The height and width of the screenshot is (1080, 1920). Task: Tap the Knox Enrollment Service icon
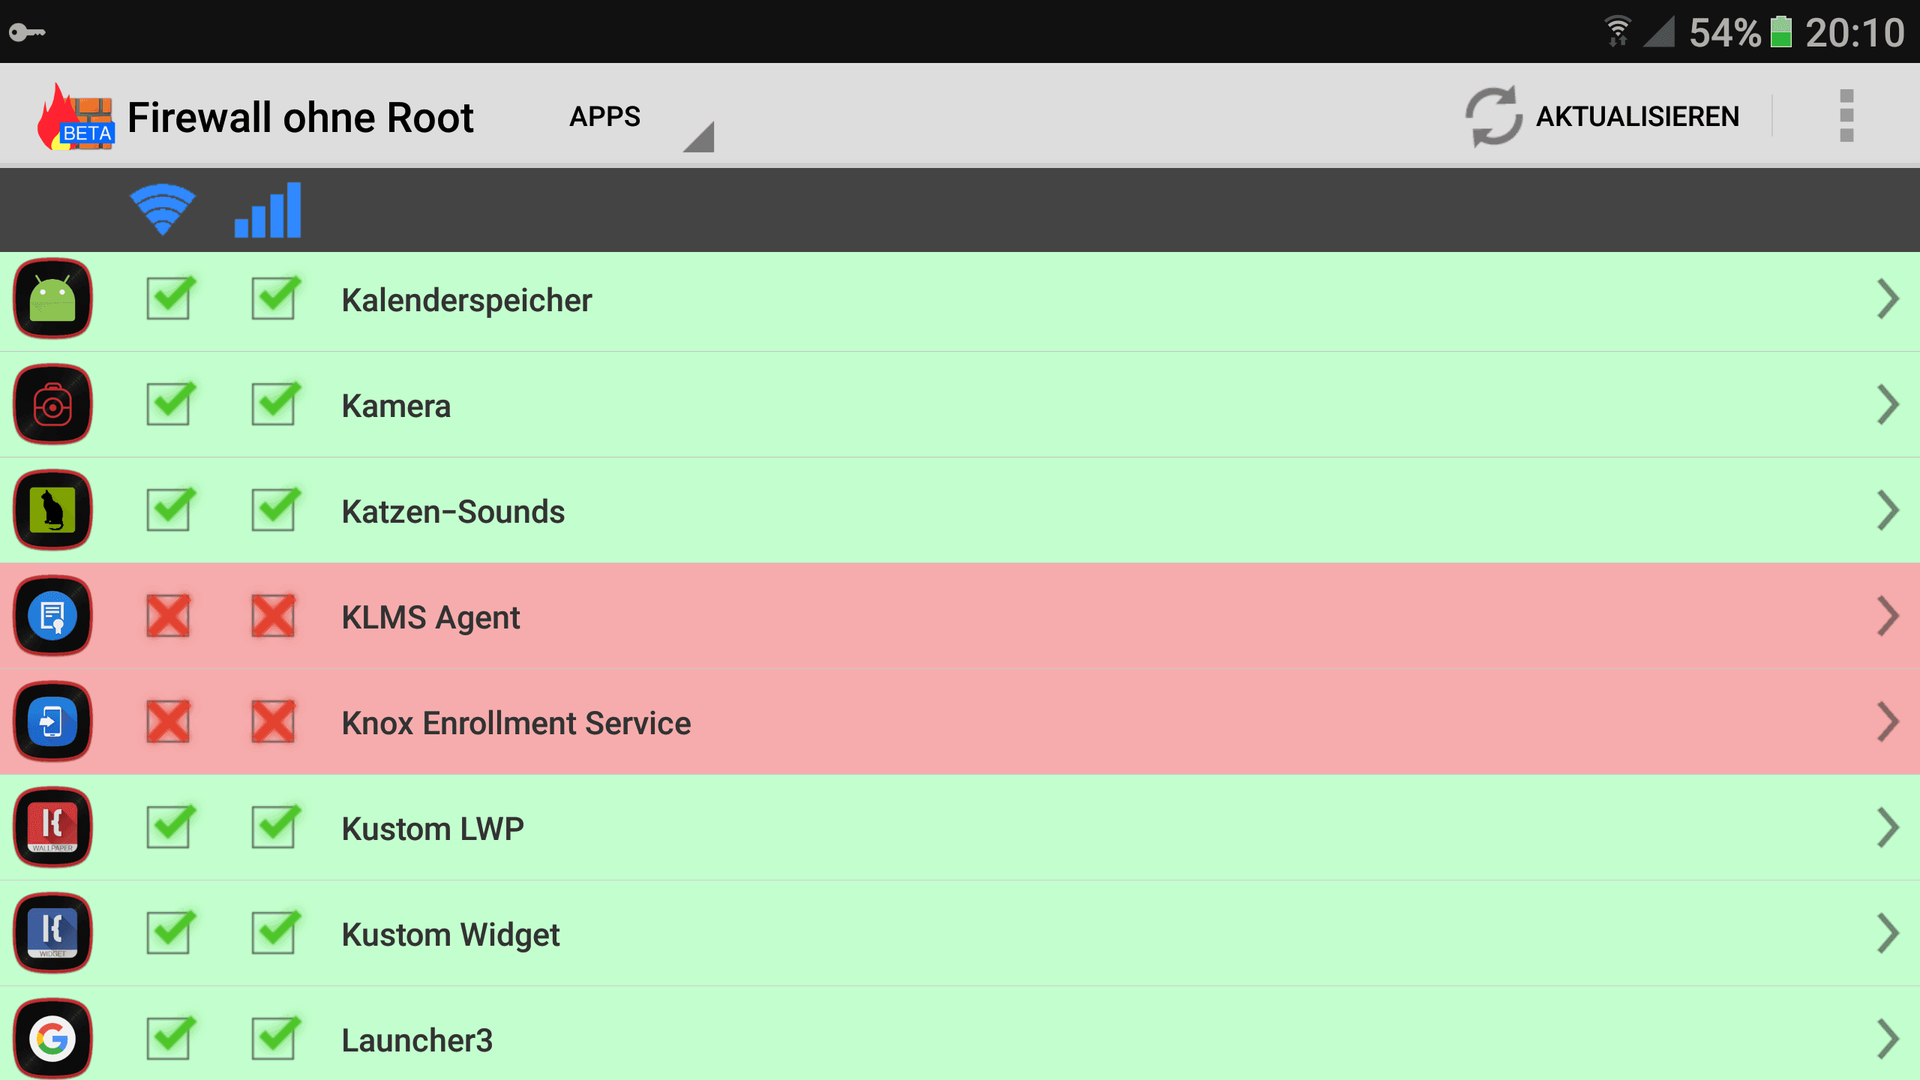[x=53, y=722]
